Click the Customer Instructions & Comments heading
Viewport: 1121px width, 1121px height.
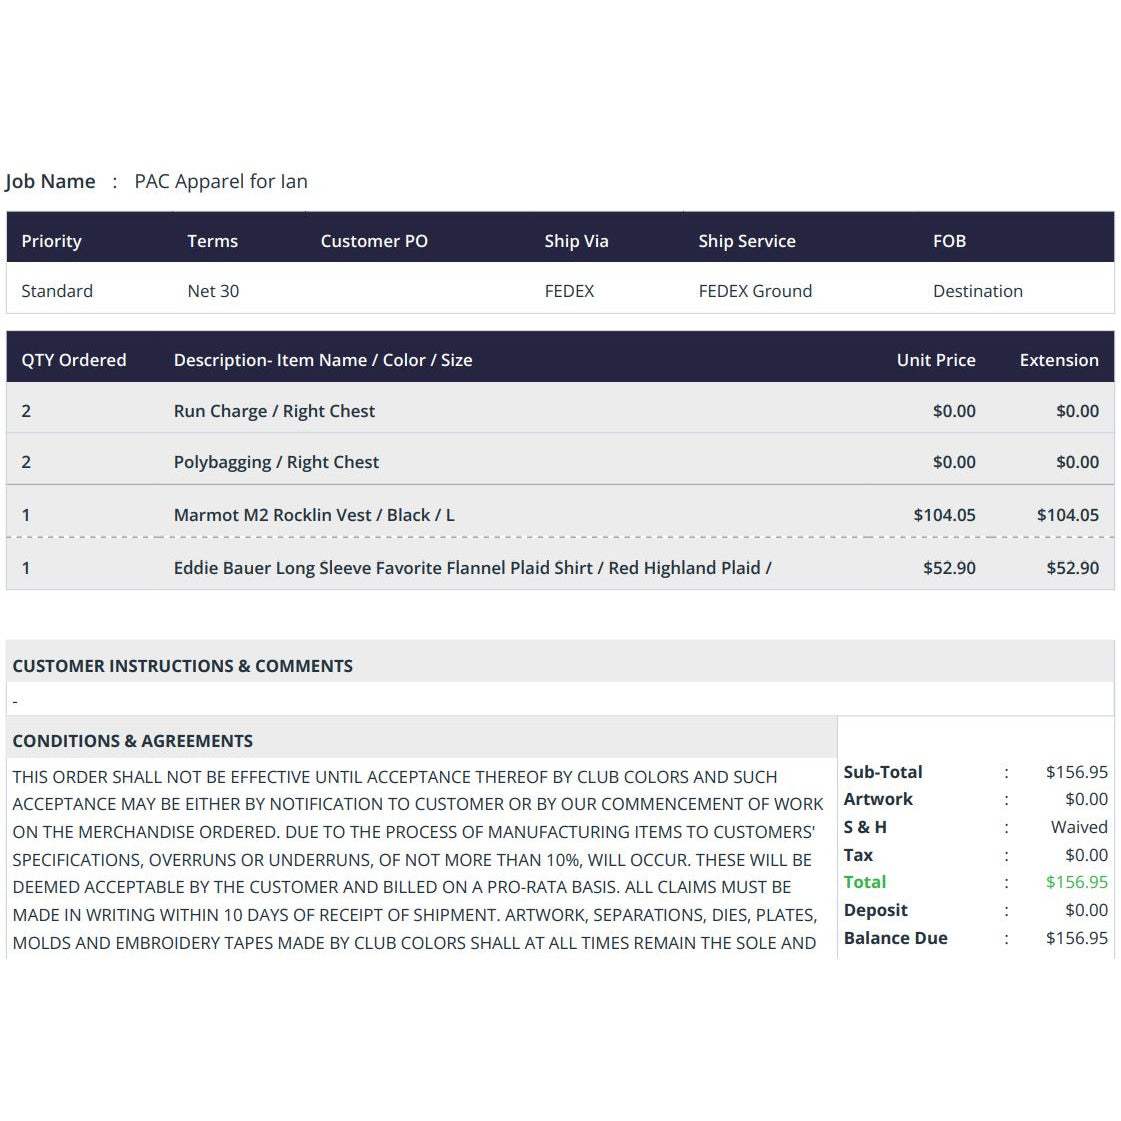click(182, 666)
